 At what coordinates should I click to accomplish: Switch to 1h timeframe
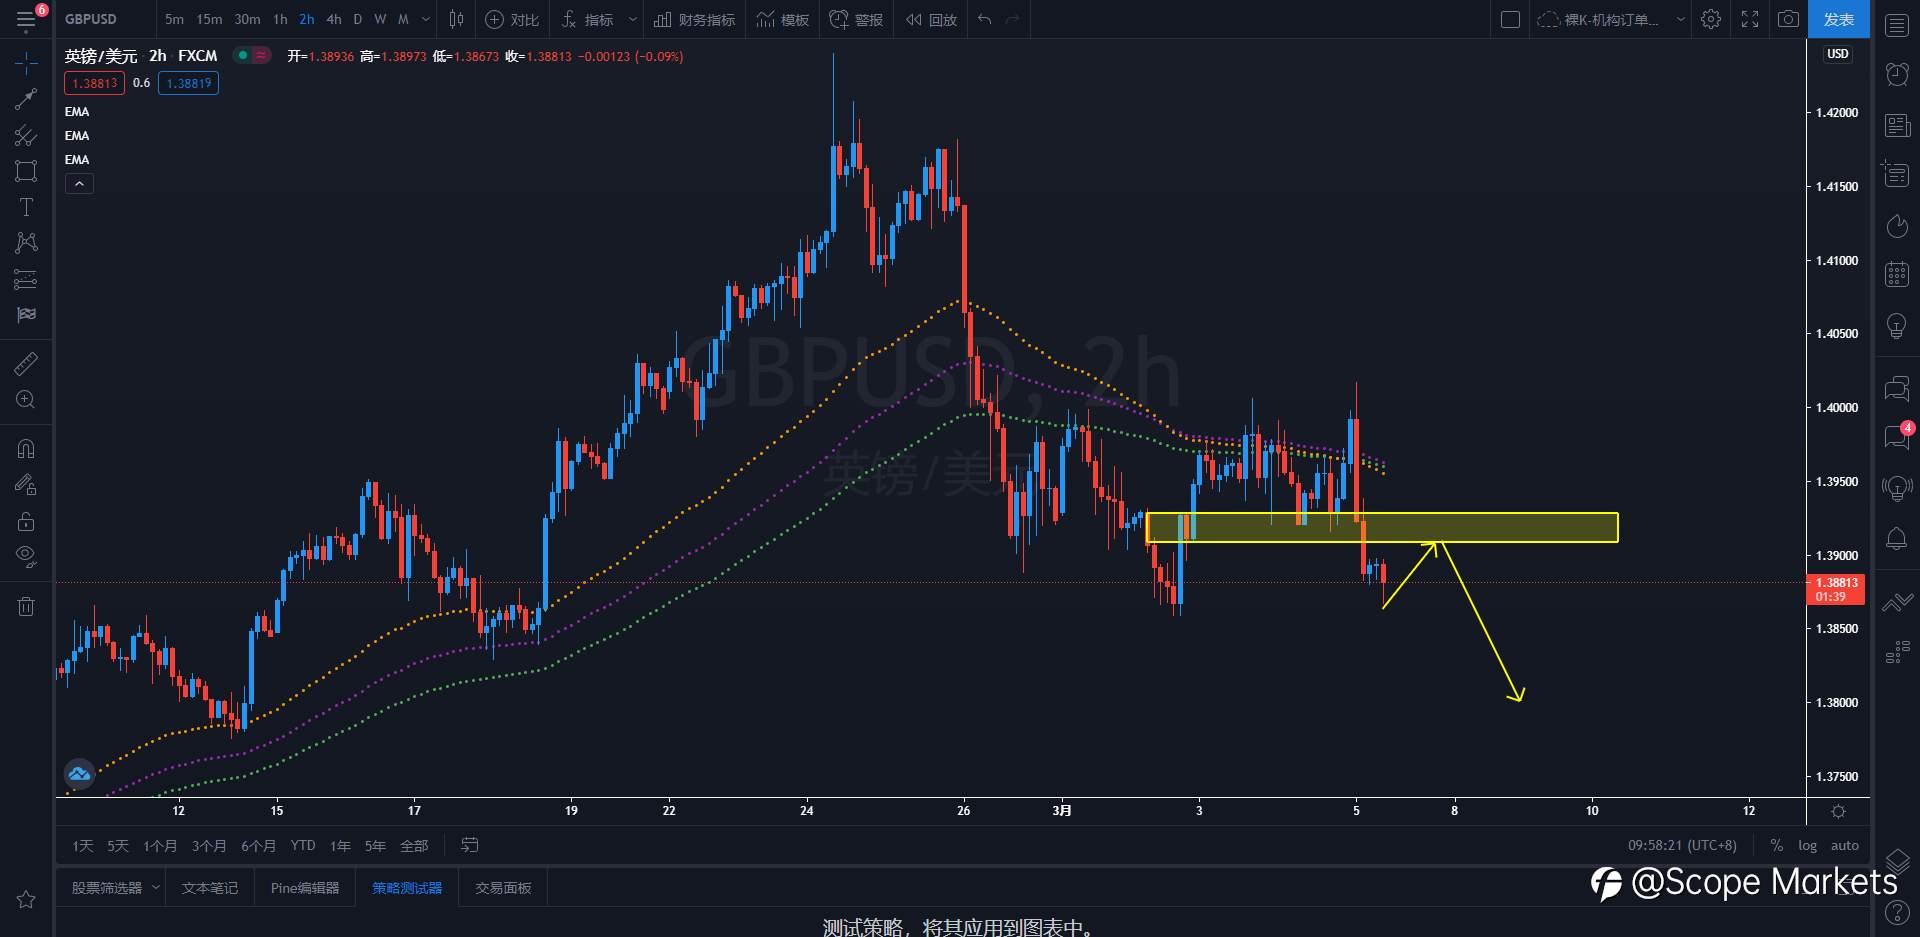coord(280,19)
